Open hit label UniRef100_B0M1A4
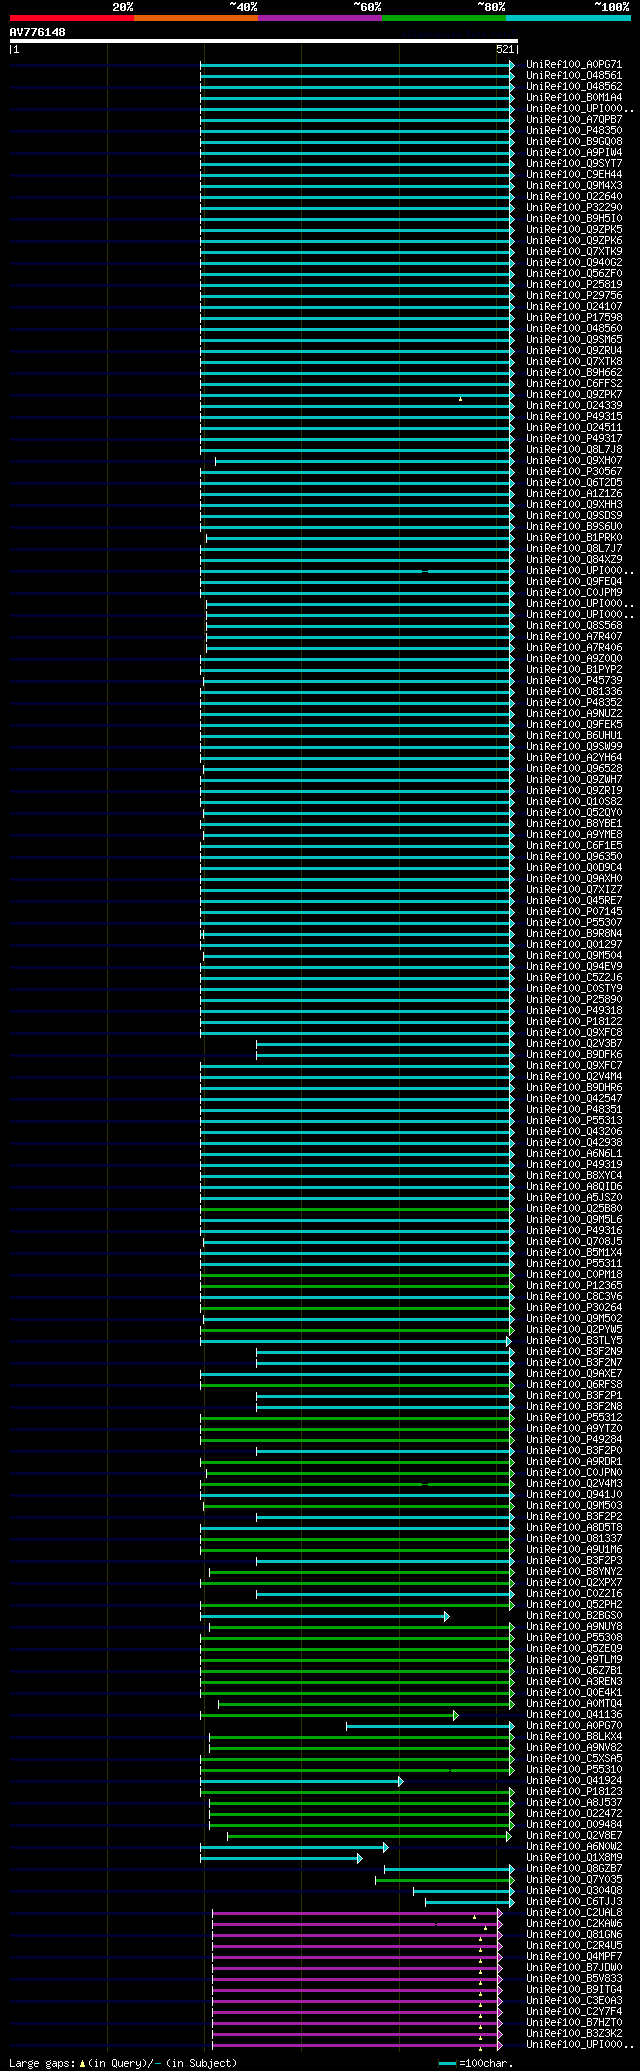 (x=574, y=97)
